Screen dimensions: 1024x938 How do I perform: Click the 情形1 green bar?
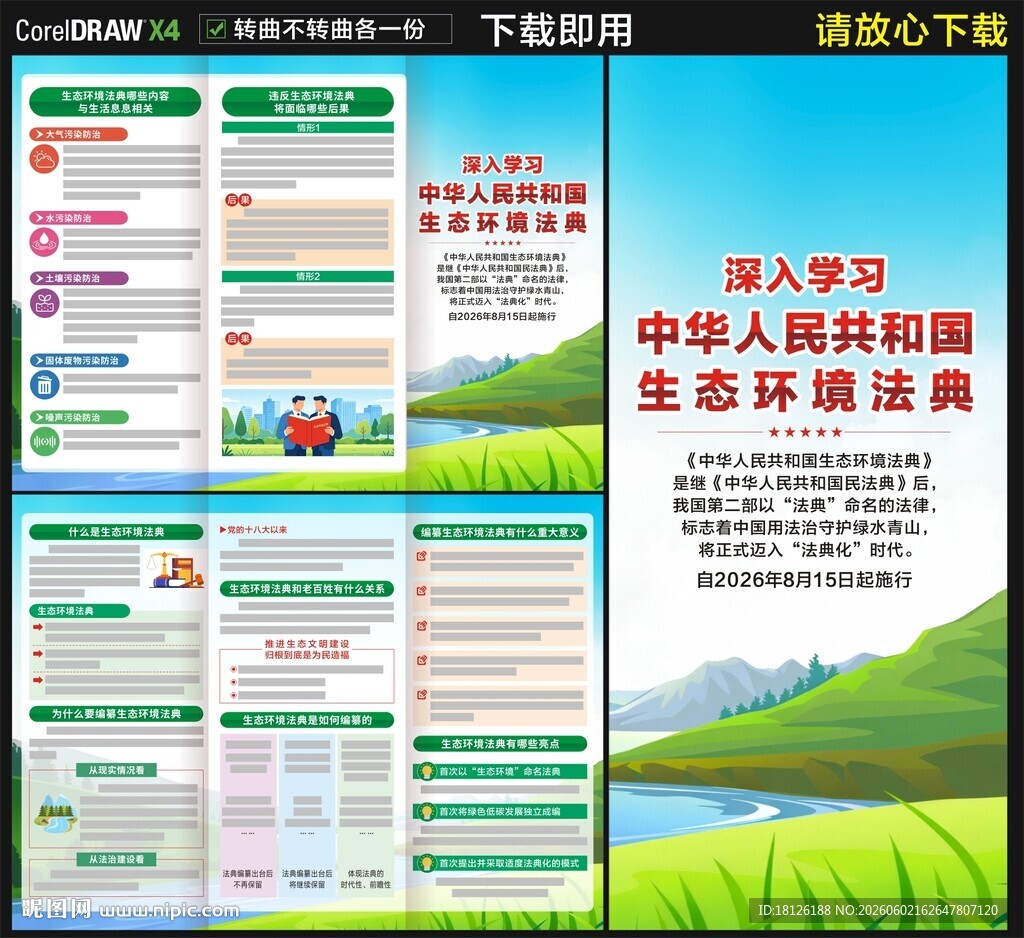308,127
